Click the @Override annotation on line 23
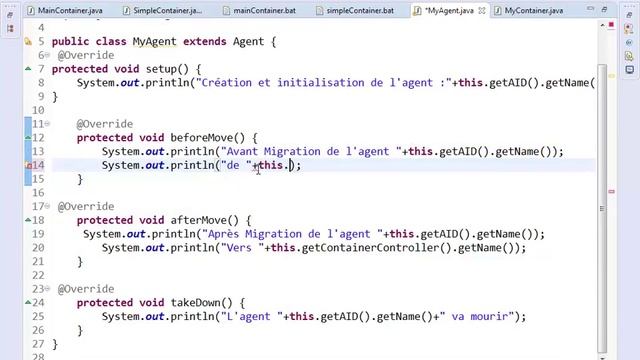640x360 pixels. [x=86, y=289]
